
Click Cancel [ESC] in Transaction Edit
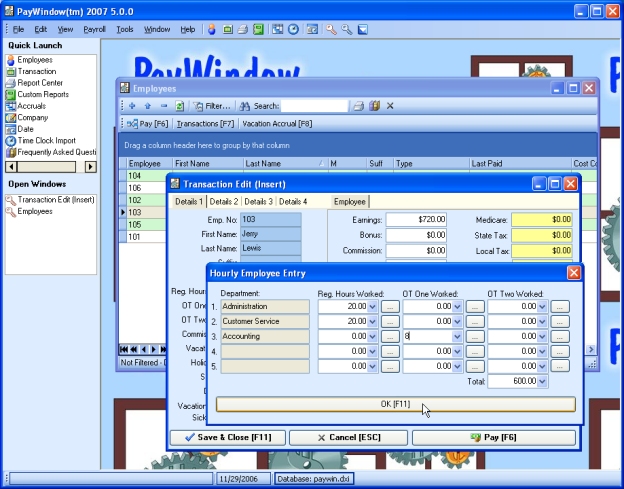pos(348,438)
